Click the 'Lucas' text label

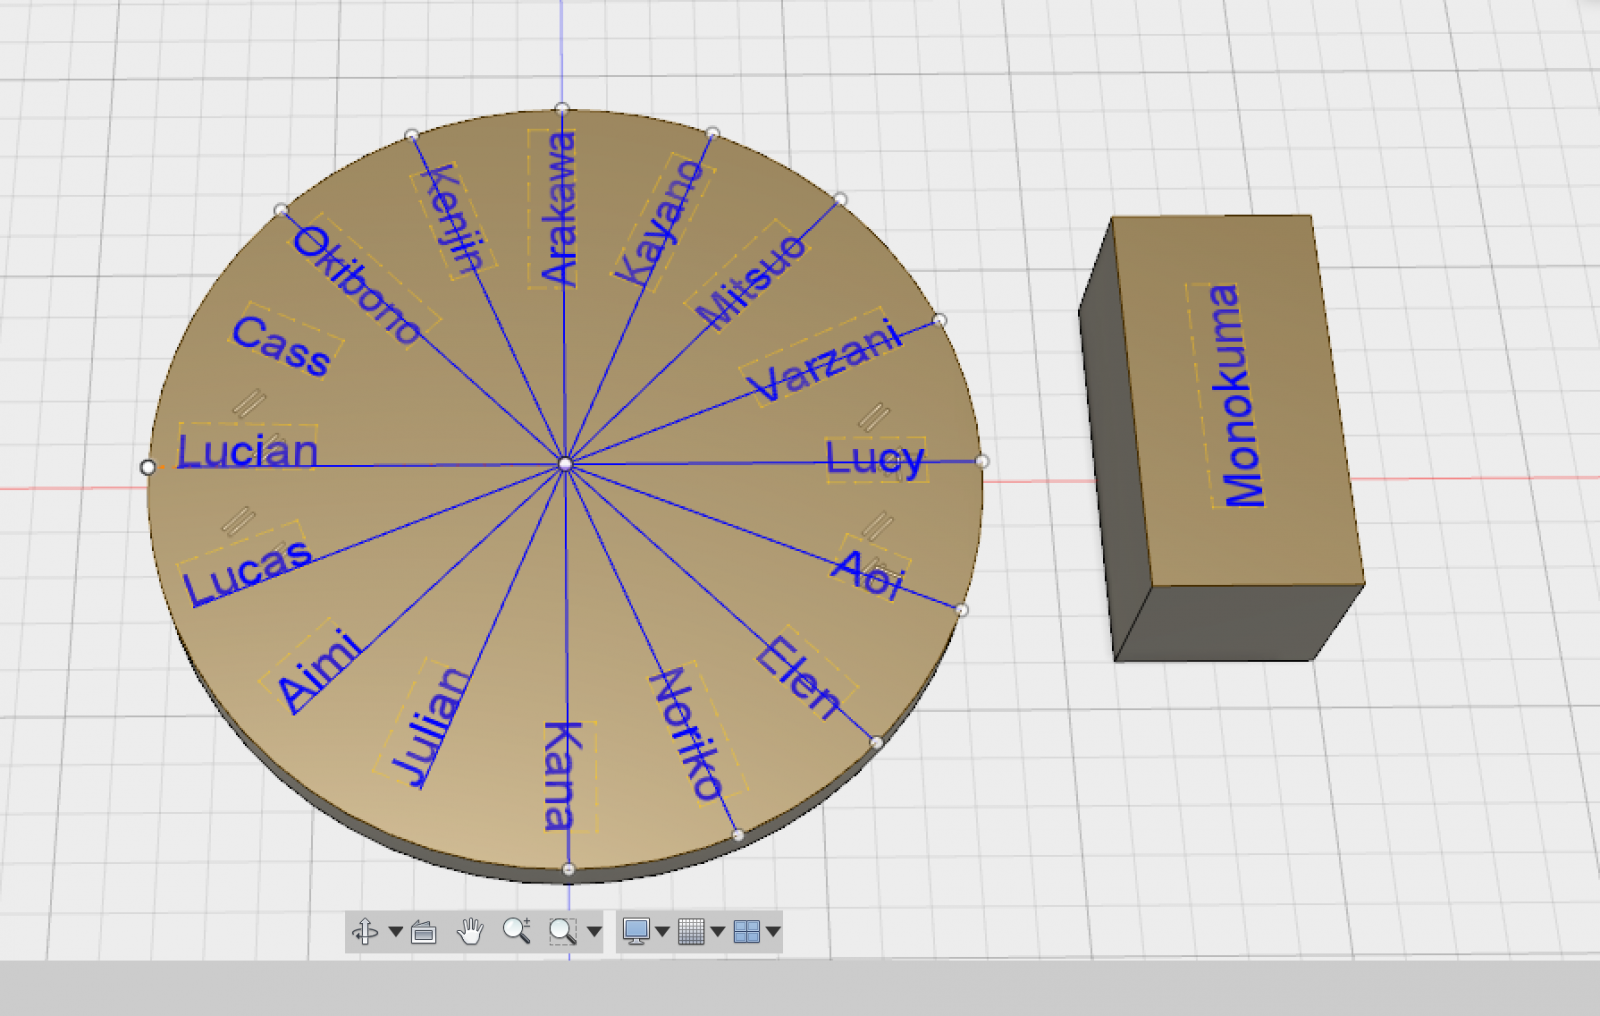[247, 572]
